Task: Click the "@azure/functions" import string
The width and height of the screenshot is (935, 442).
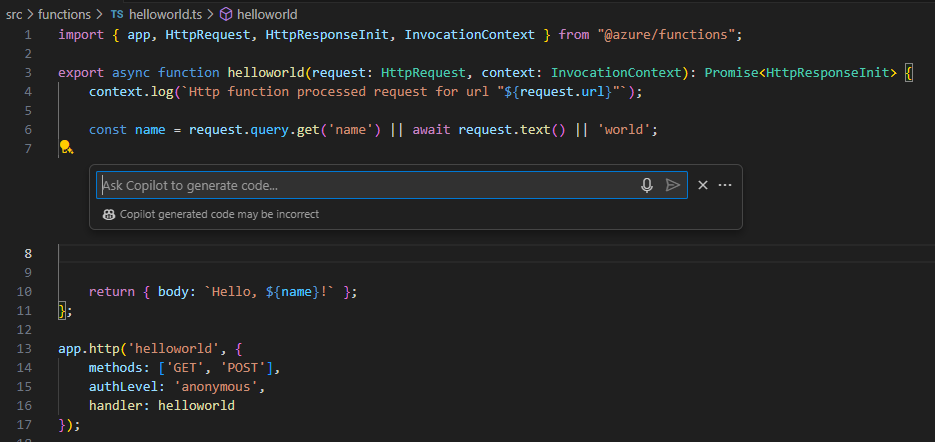Action: pos(668,35)
